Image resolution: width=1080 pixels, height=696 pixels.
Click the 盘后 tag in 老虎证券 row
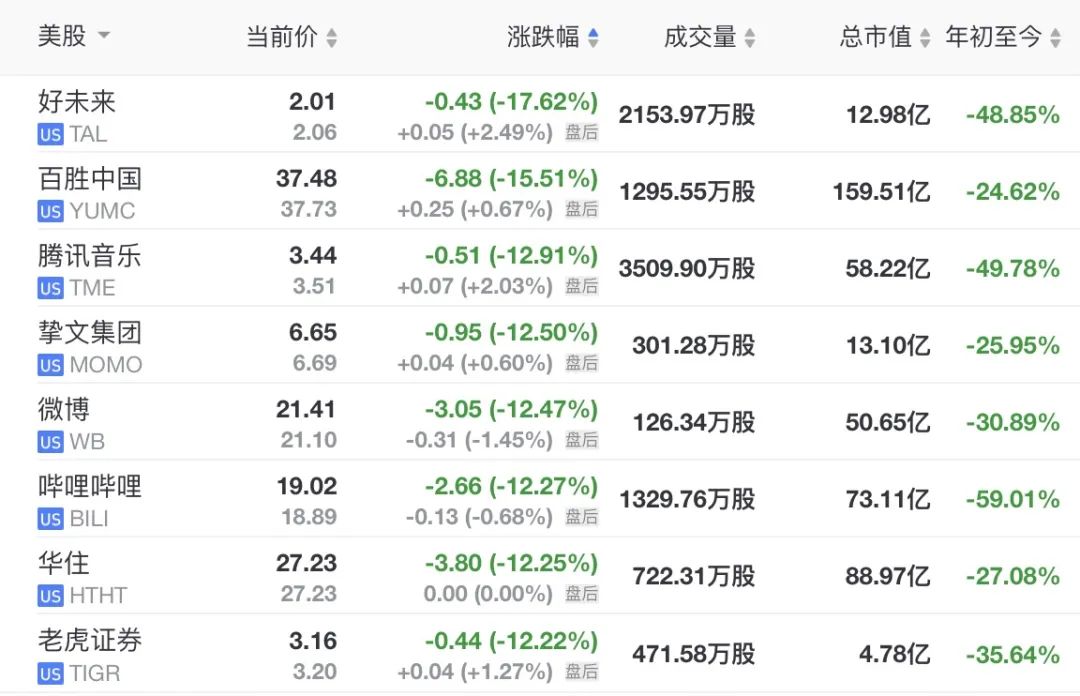tap(581, 672)
